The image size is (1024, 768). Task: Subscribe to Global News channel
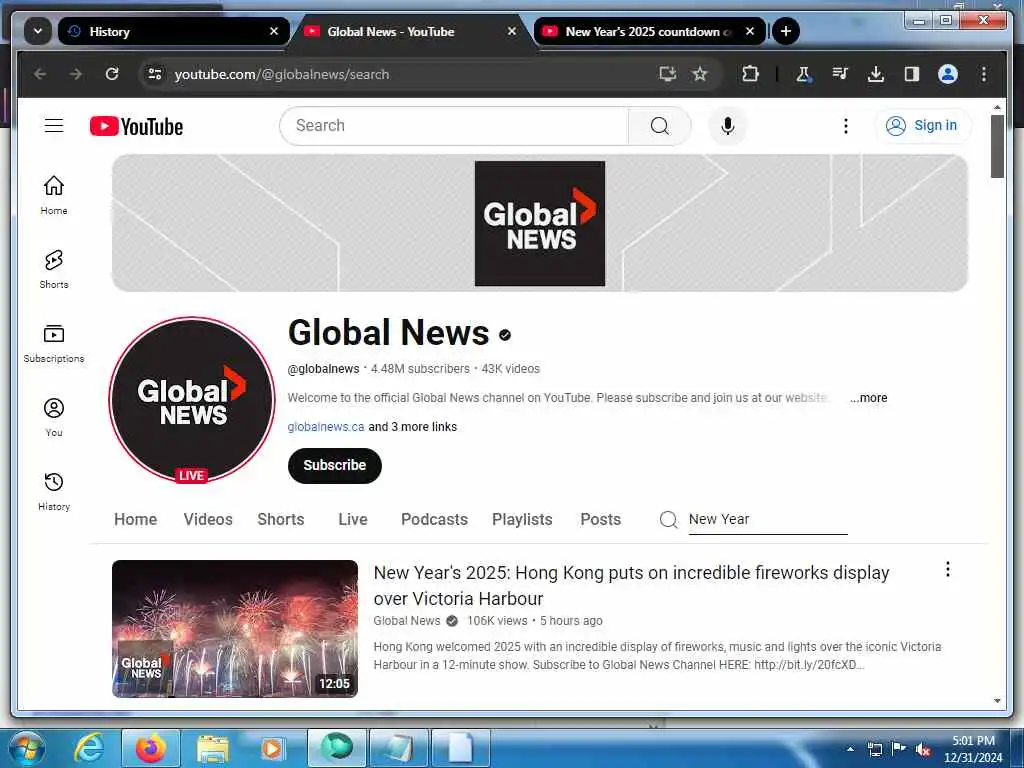coord(334,465)
